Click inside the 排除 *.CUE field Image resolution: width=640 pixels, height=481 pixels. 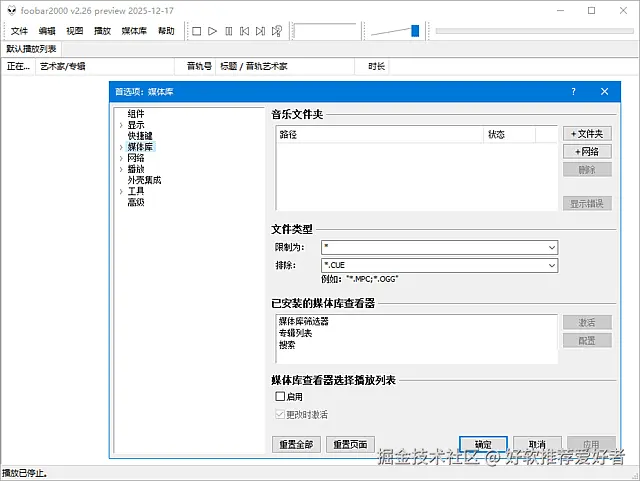coord(434,265)
